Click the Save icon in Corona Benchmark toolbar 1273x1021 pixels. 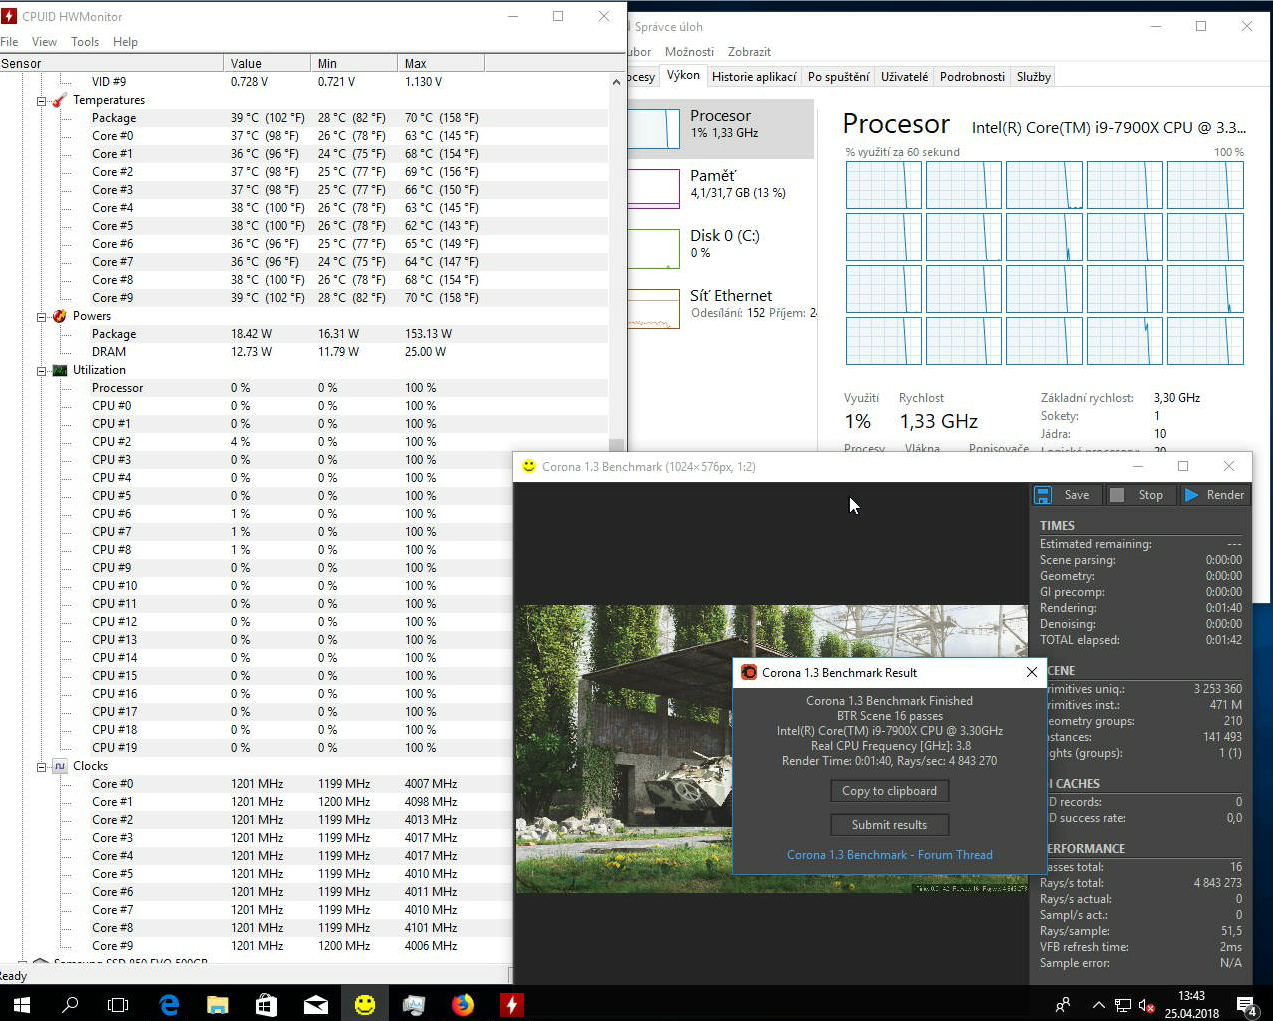point(1043,495)
